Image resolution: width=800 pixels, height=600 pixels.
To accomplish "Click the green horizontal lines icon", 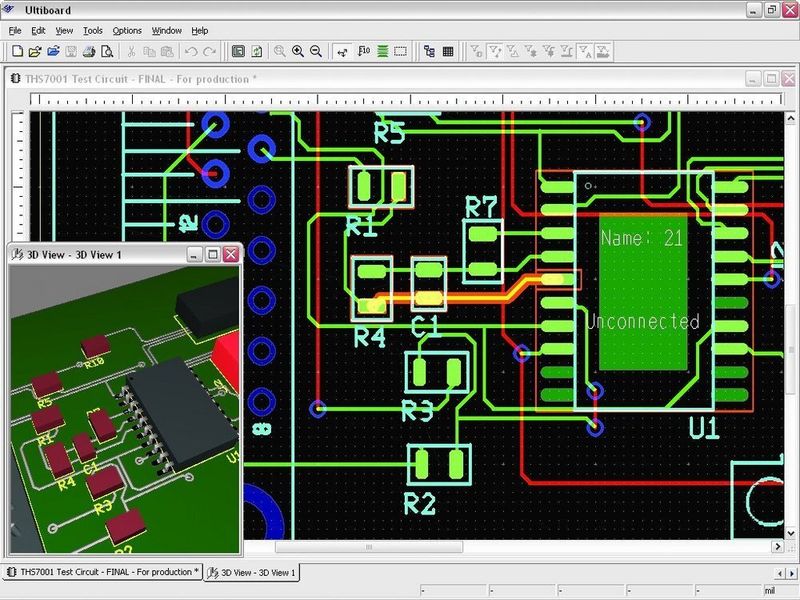I will tap(382, 51).
